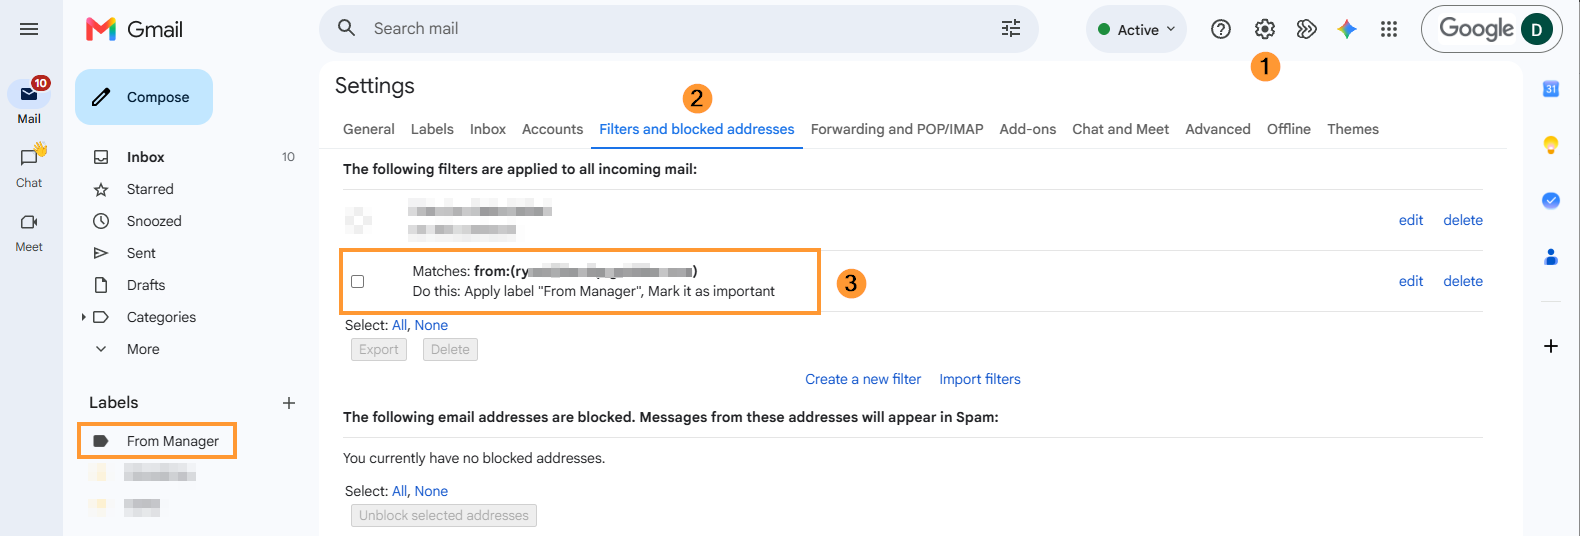The image size is (1580, 536).
Task: Click the Delete filters button
Action: point(450,349)
